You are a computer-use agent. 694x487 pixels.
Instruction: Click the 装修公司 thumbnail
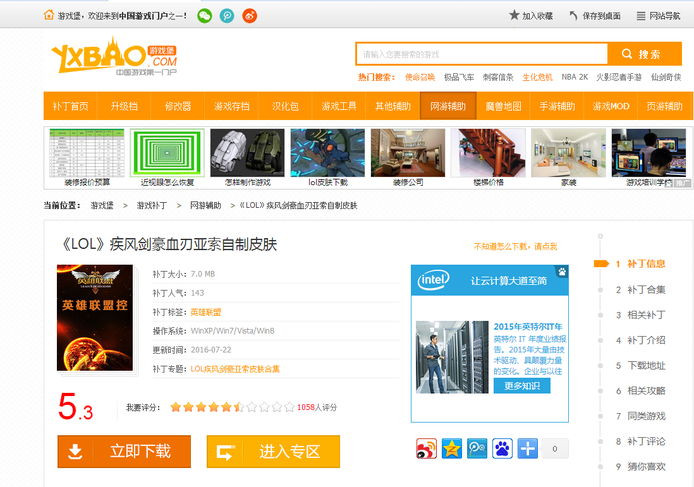tap(408, 153)
